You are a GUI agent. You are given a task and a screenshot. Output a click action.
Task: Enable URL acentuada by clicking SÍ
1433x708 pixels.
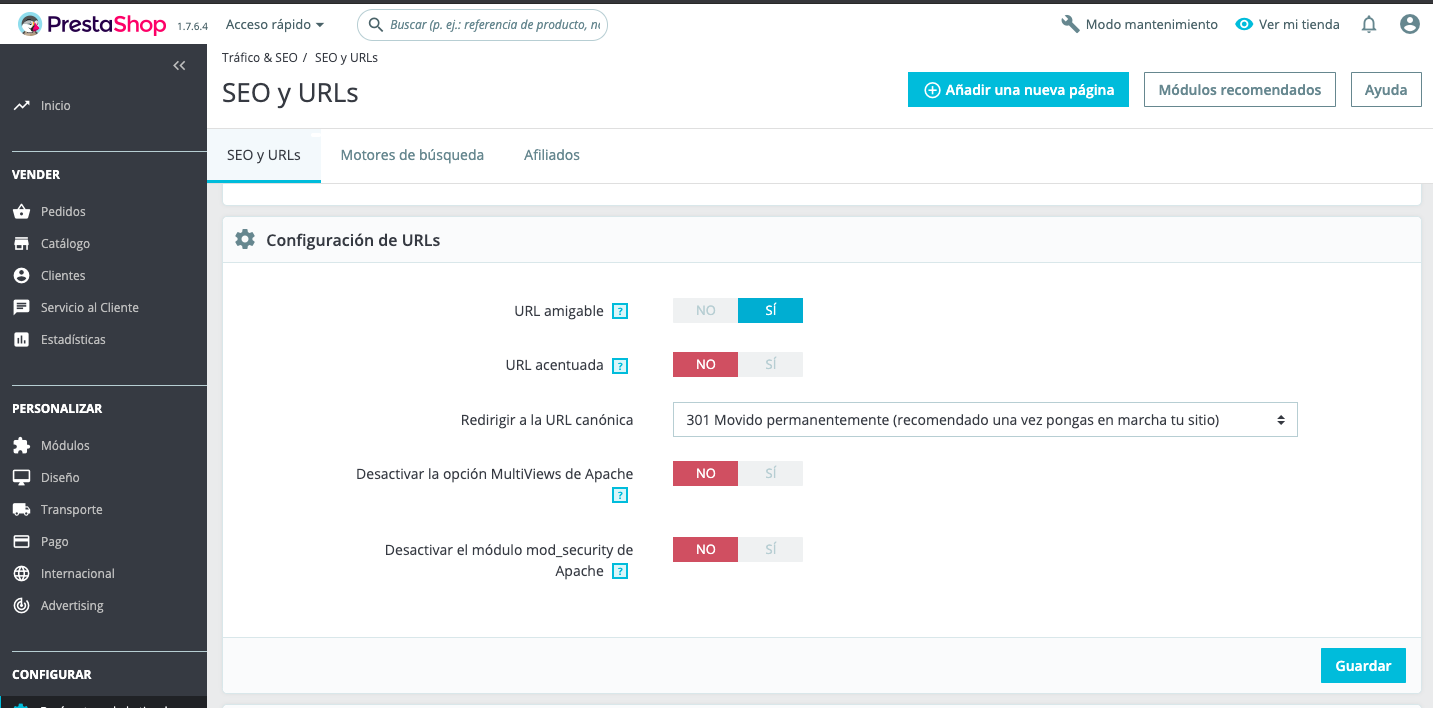[x=770, y=365]
